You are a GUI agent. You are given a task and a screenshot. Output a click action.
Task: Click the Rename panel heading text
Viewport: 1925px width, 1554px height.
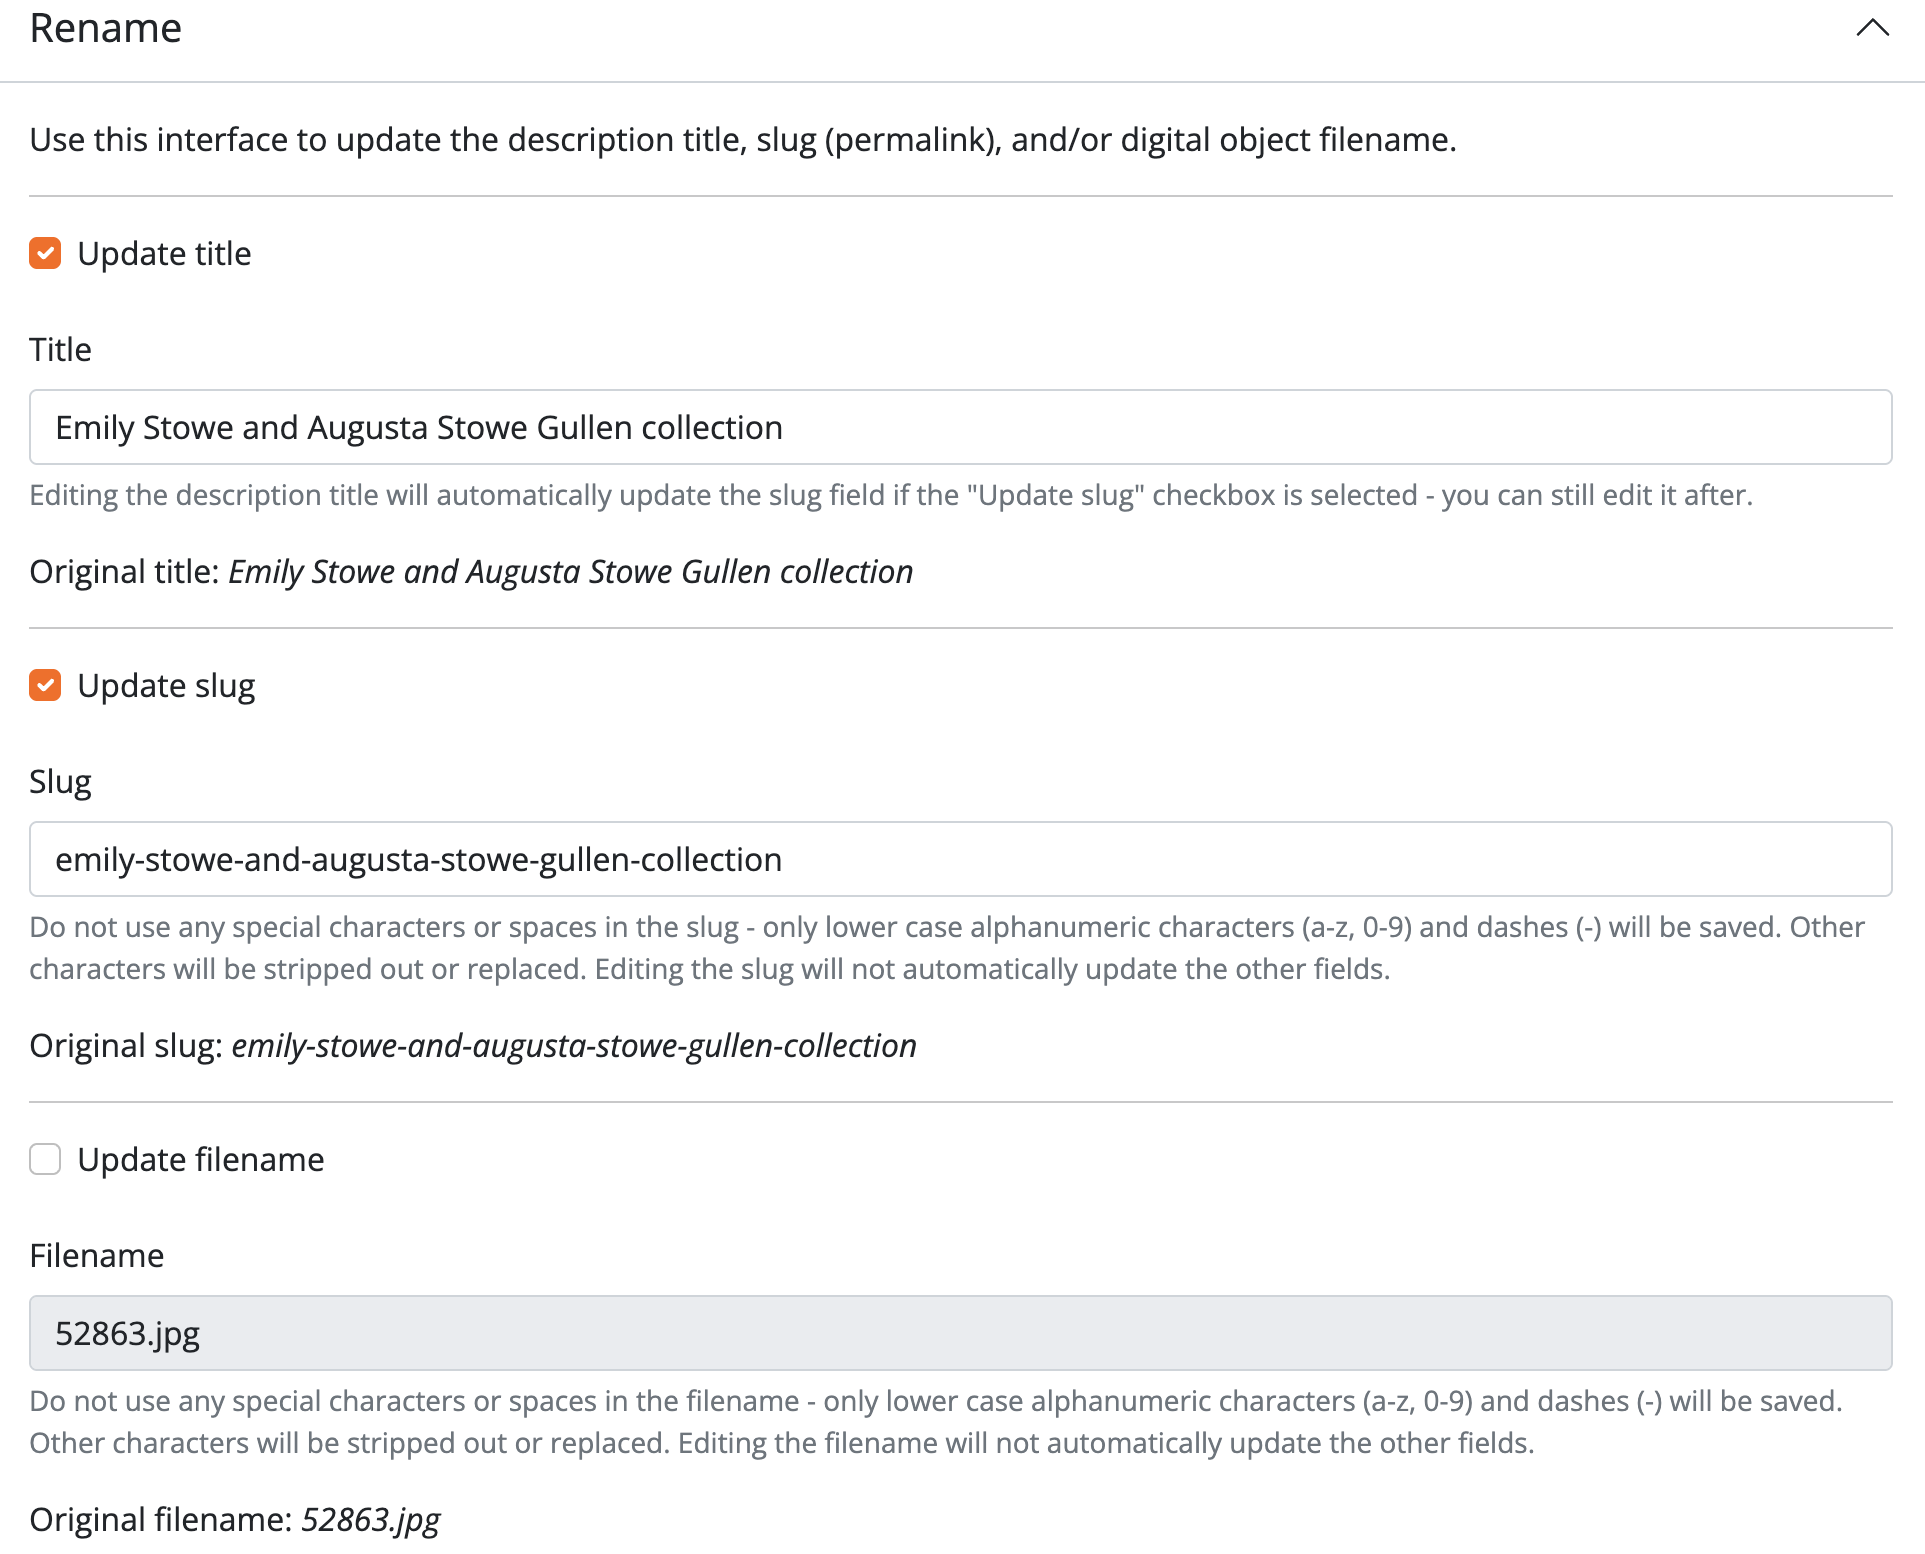[106, 28]
